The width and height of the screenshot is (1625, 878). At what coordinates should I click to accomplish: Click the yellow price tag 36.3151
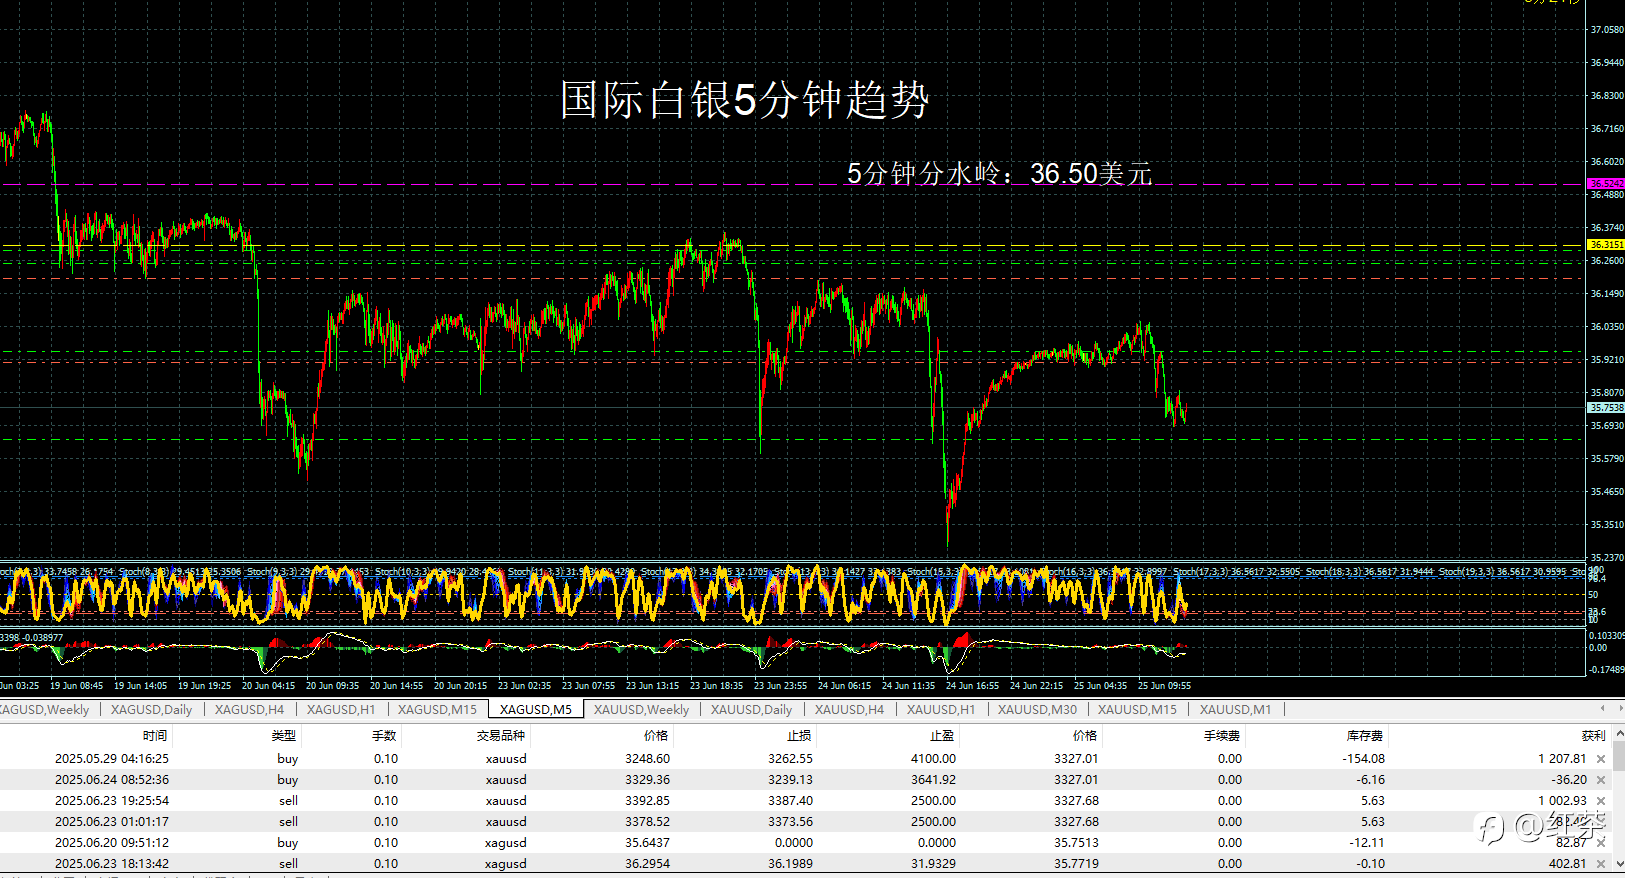pos(1606,245)
